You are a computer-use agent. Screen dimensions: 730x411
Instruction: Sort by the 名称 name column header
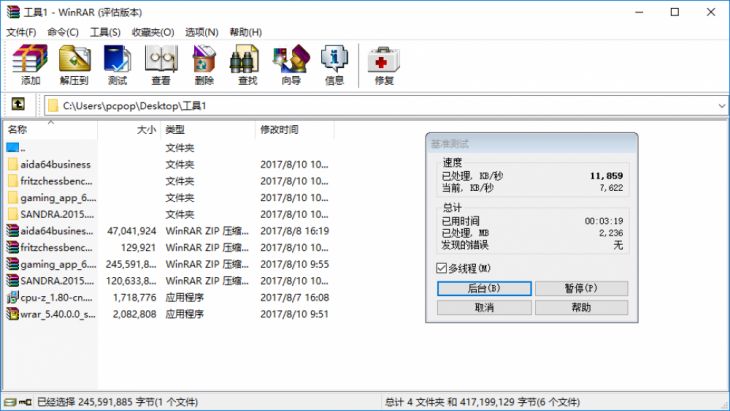pyautogui.click(x=50, y=129)
